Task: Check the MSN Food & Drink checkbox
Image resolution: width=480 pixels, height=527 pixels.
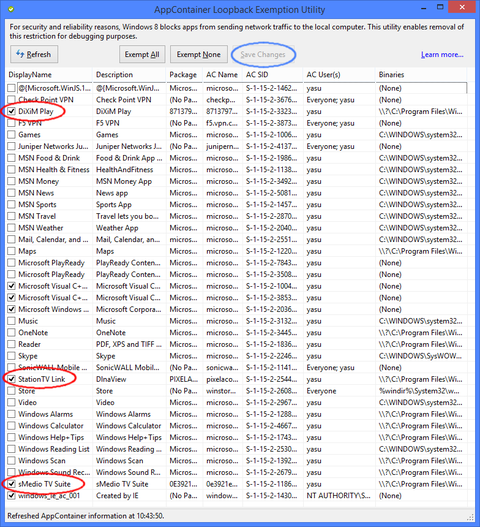Action: (11, 158)
